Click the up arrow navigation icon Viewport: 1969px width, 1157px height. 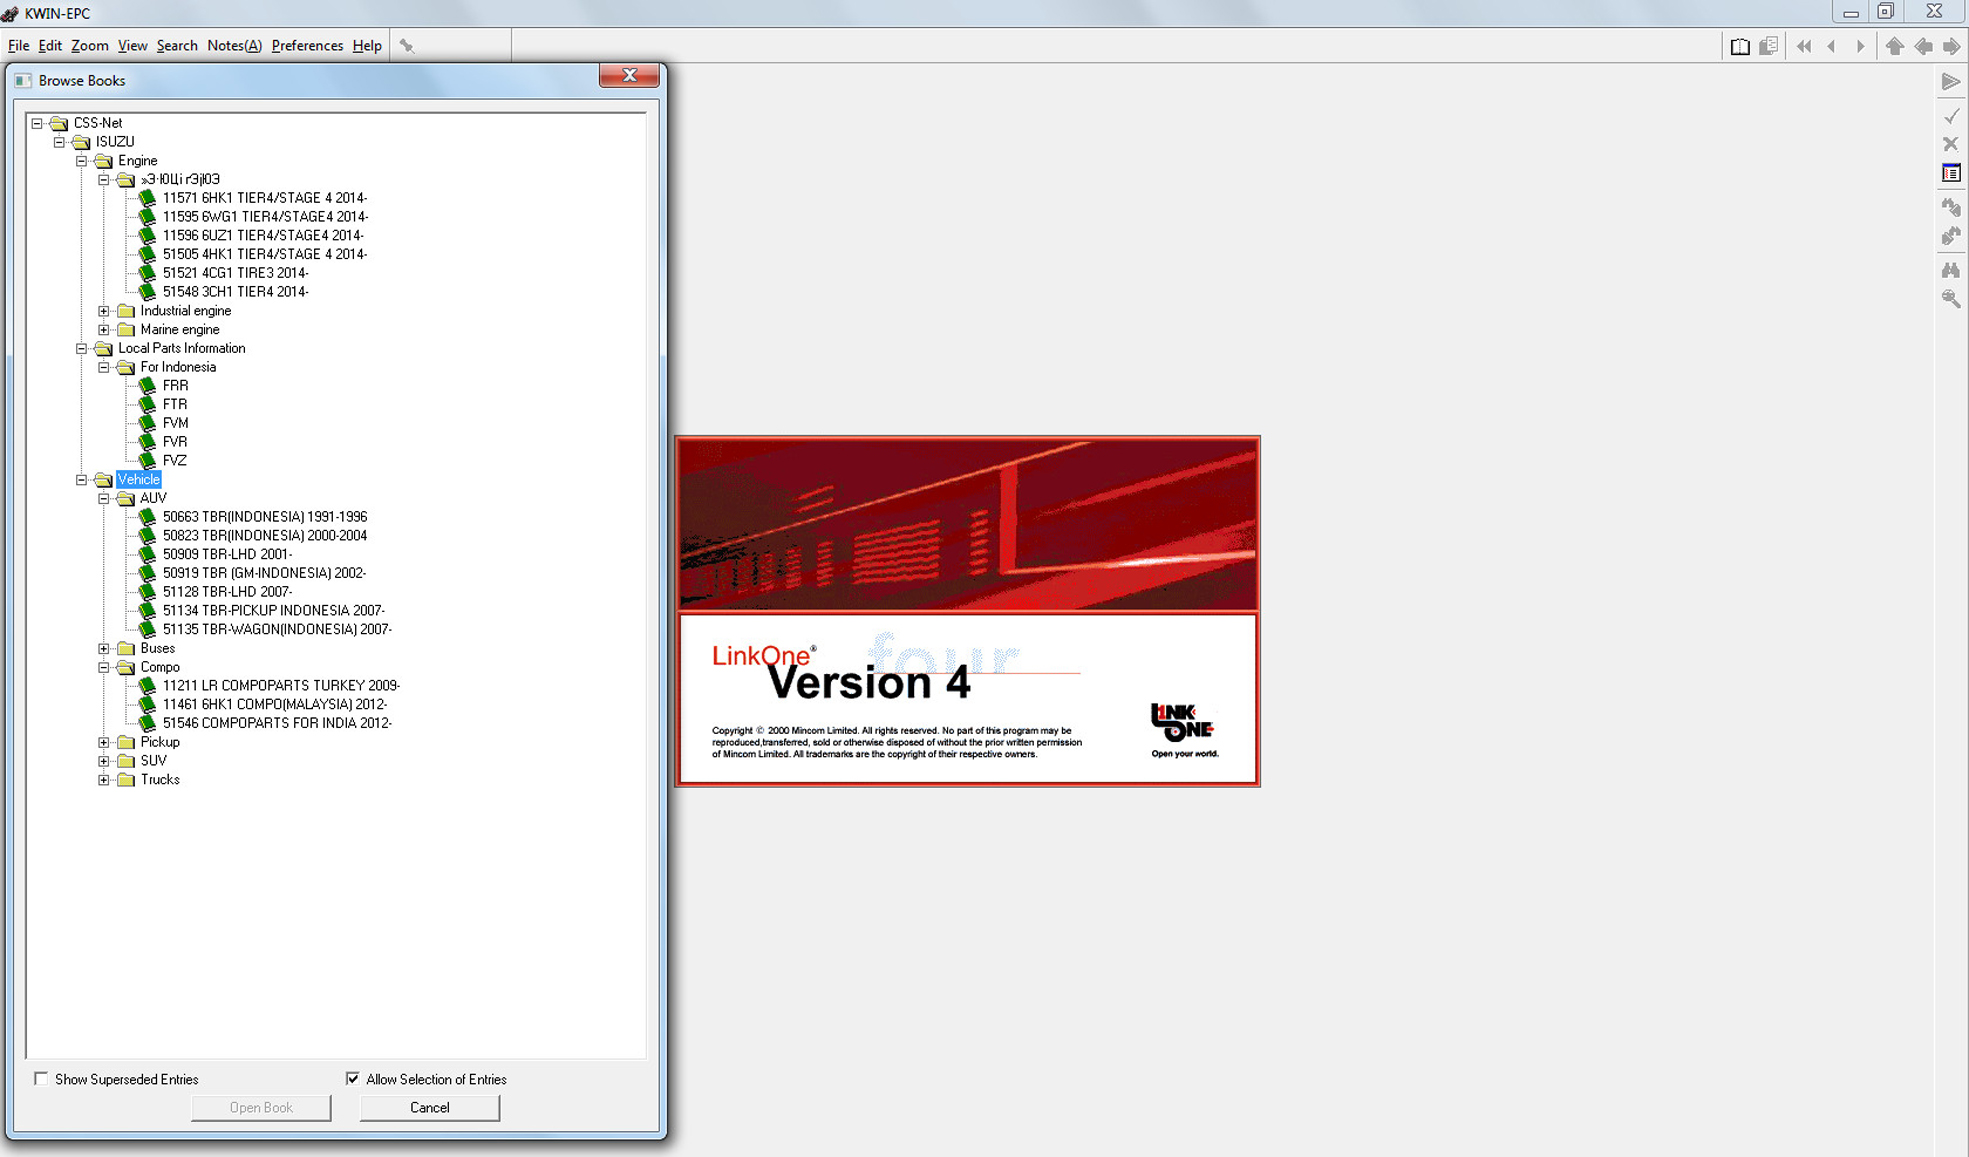(1894, 46)
